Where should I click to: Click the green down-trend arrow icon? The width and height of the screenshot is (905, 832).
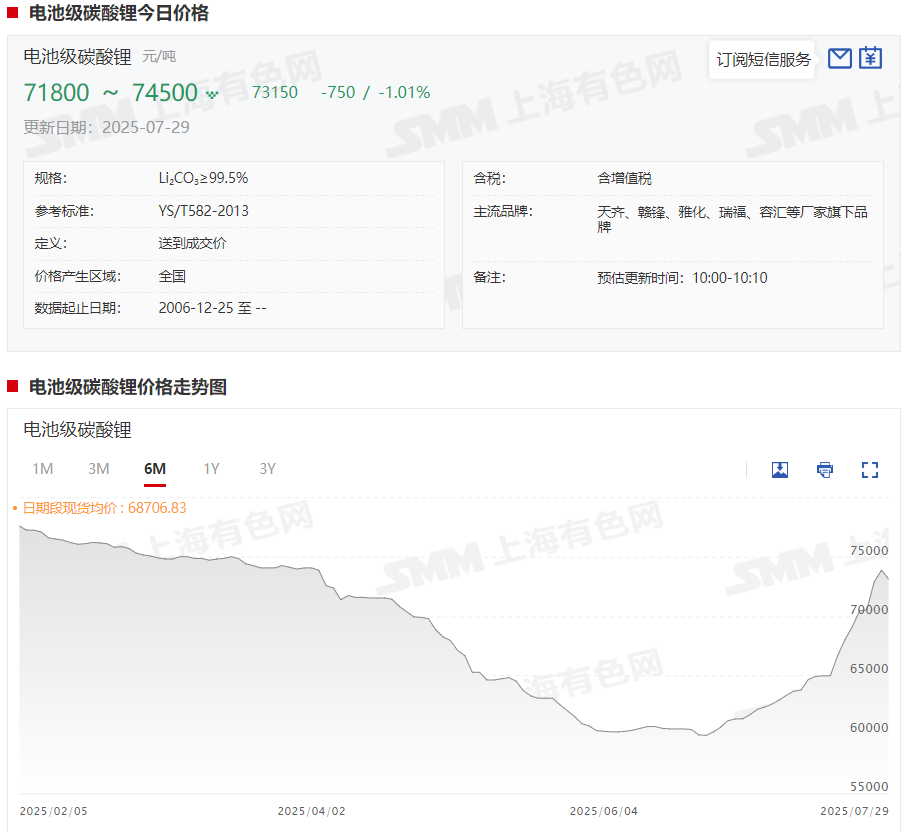(212, 94)
